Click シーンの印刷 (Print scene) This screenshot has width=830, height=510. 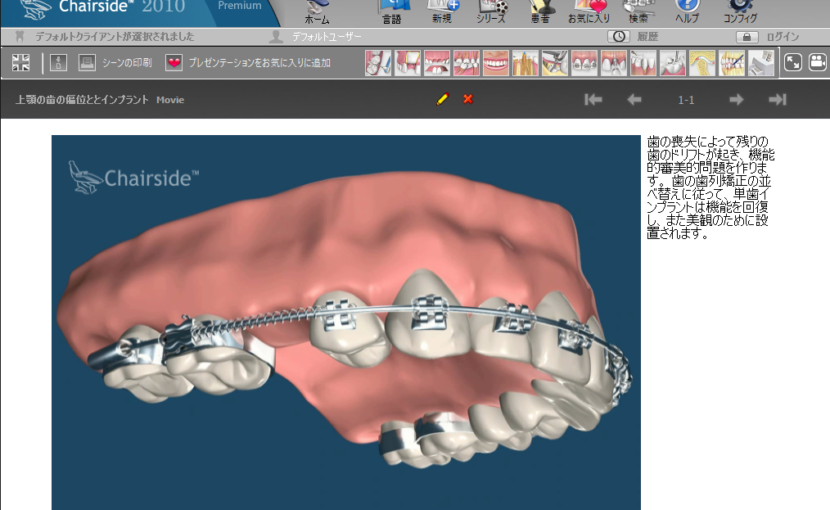(127, 62)
